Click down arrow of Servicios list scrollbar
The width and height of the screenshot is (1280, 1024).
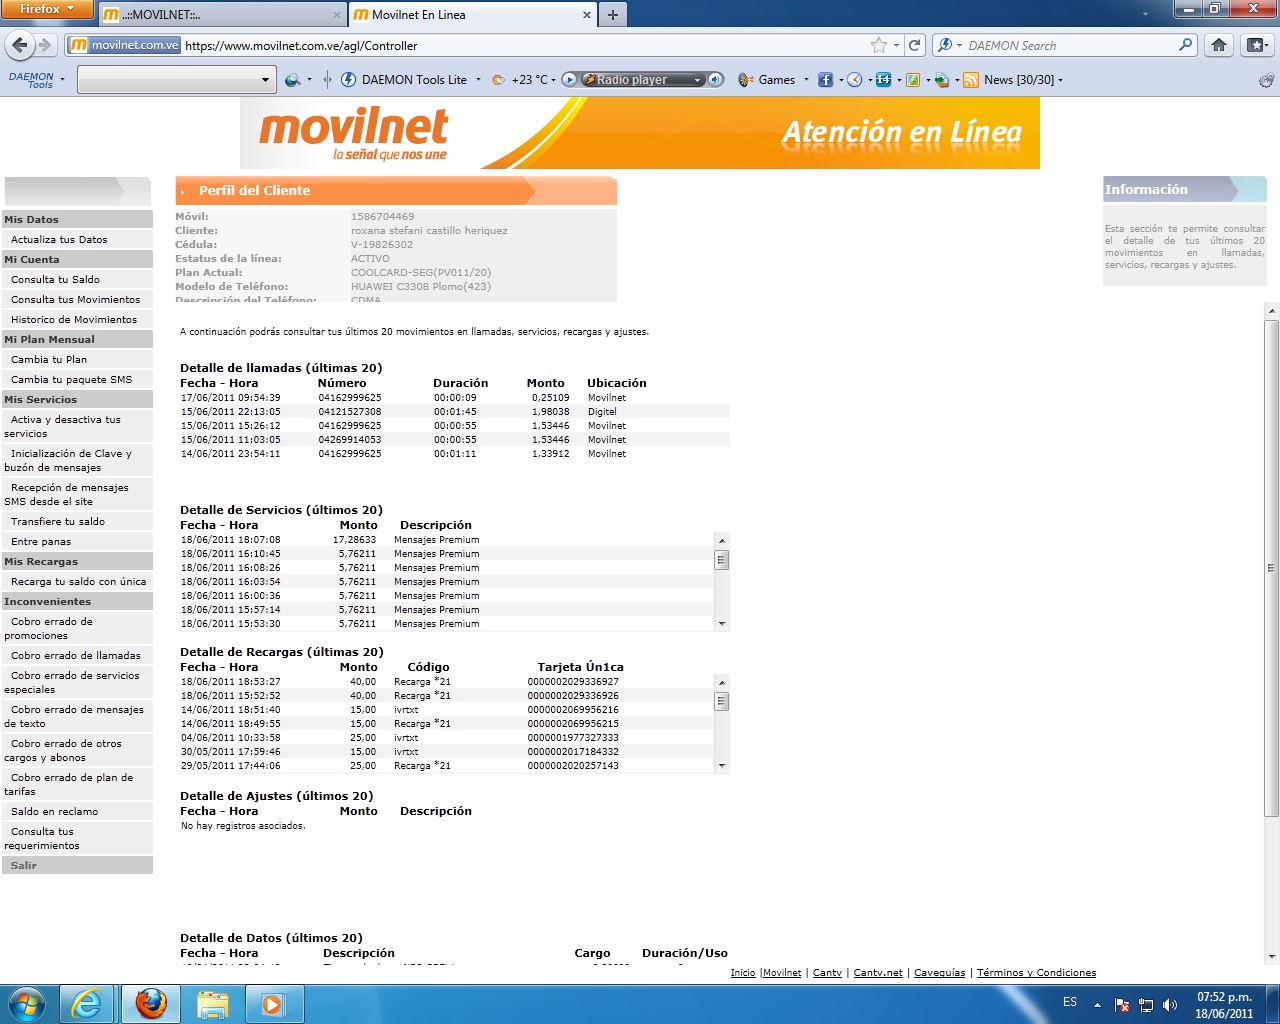[721, 624]
